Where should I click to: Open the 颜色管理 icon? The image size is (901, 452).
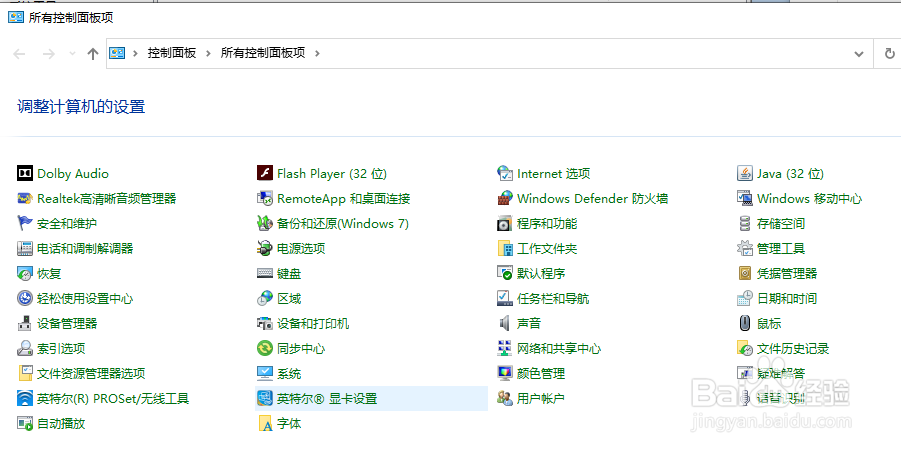coord(505,373)
